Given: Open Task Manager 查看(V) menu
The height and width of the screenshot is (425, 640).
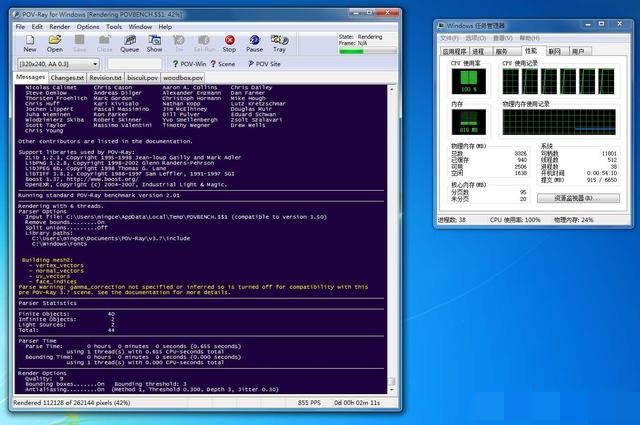Looking at the screenshot, I should click(x=503, y=38).
